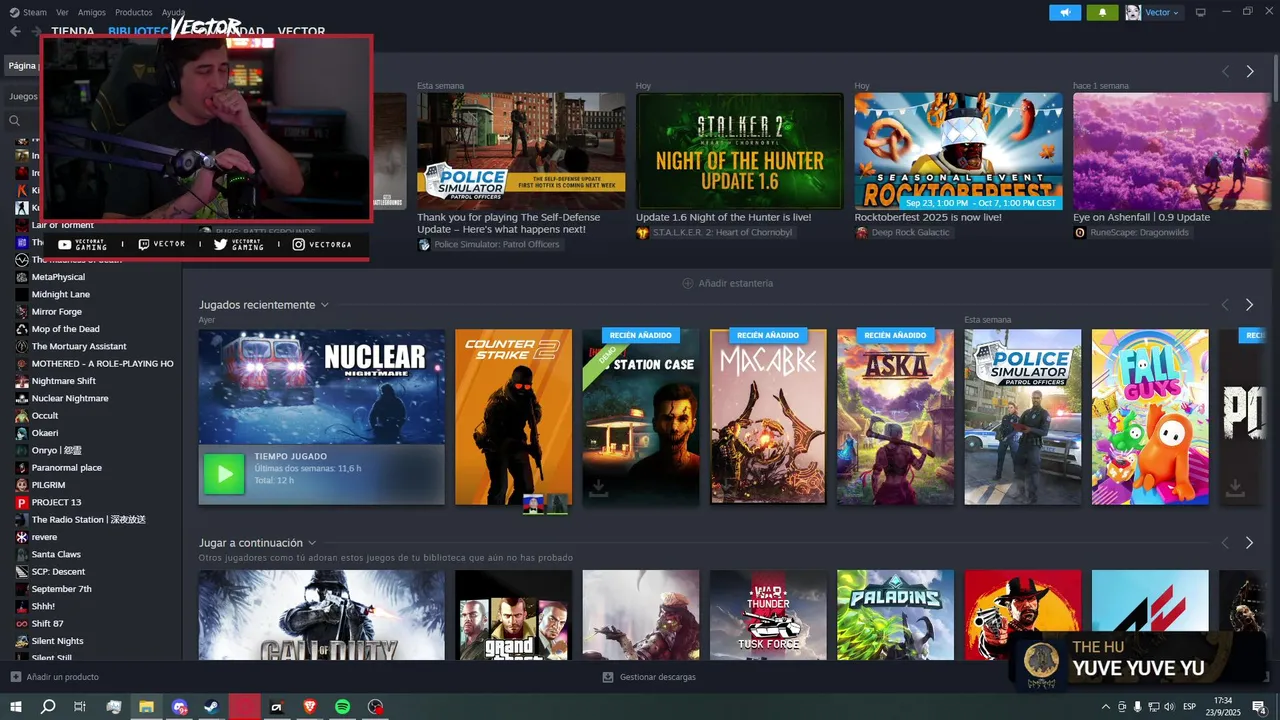The image size is (1280, 720).
Task: Open the Amigos menu
Action: [x=92, y=12]
